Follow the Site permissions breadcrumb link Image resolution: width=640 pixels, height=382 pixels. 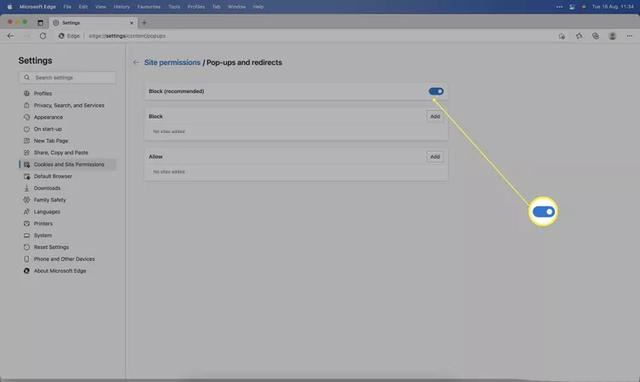172,62
